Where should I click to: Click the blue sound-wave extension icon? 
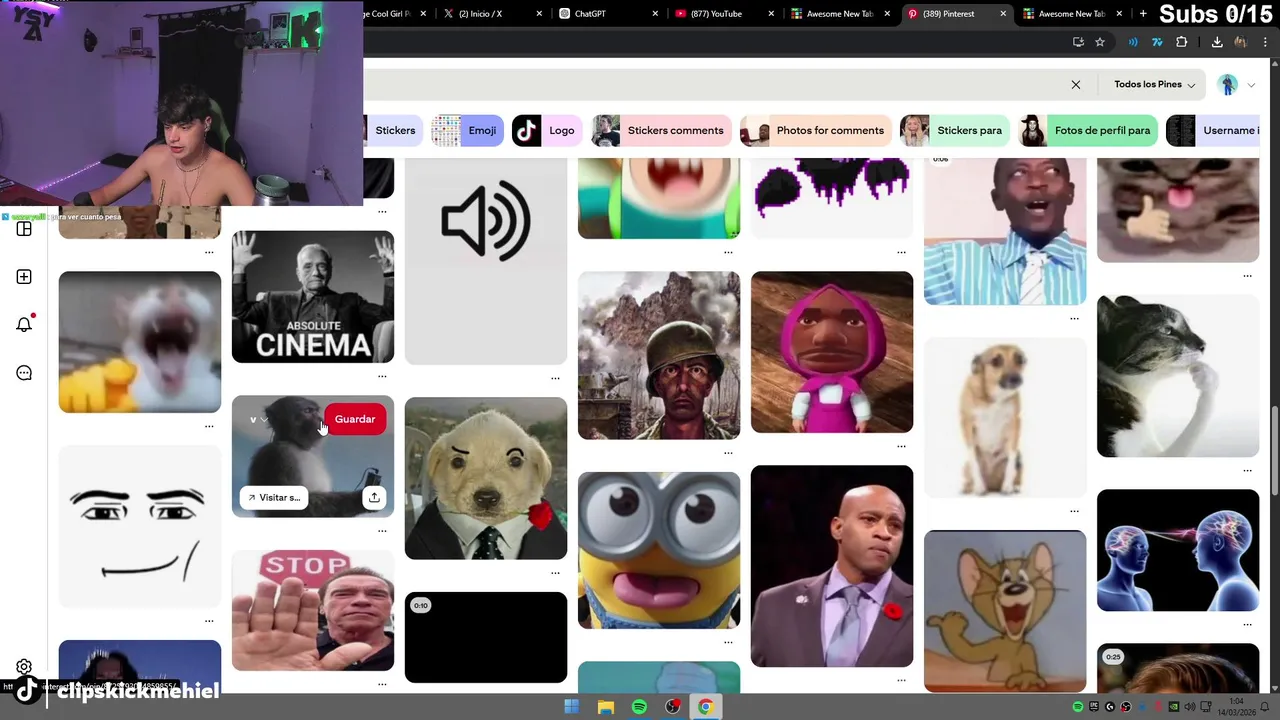point(1133,42)
